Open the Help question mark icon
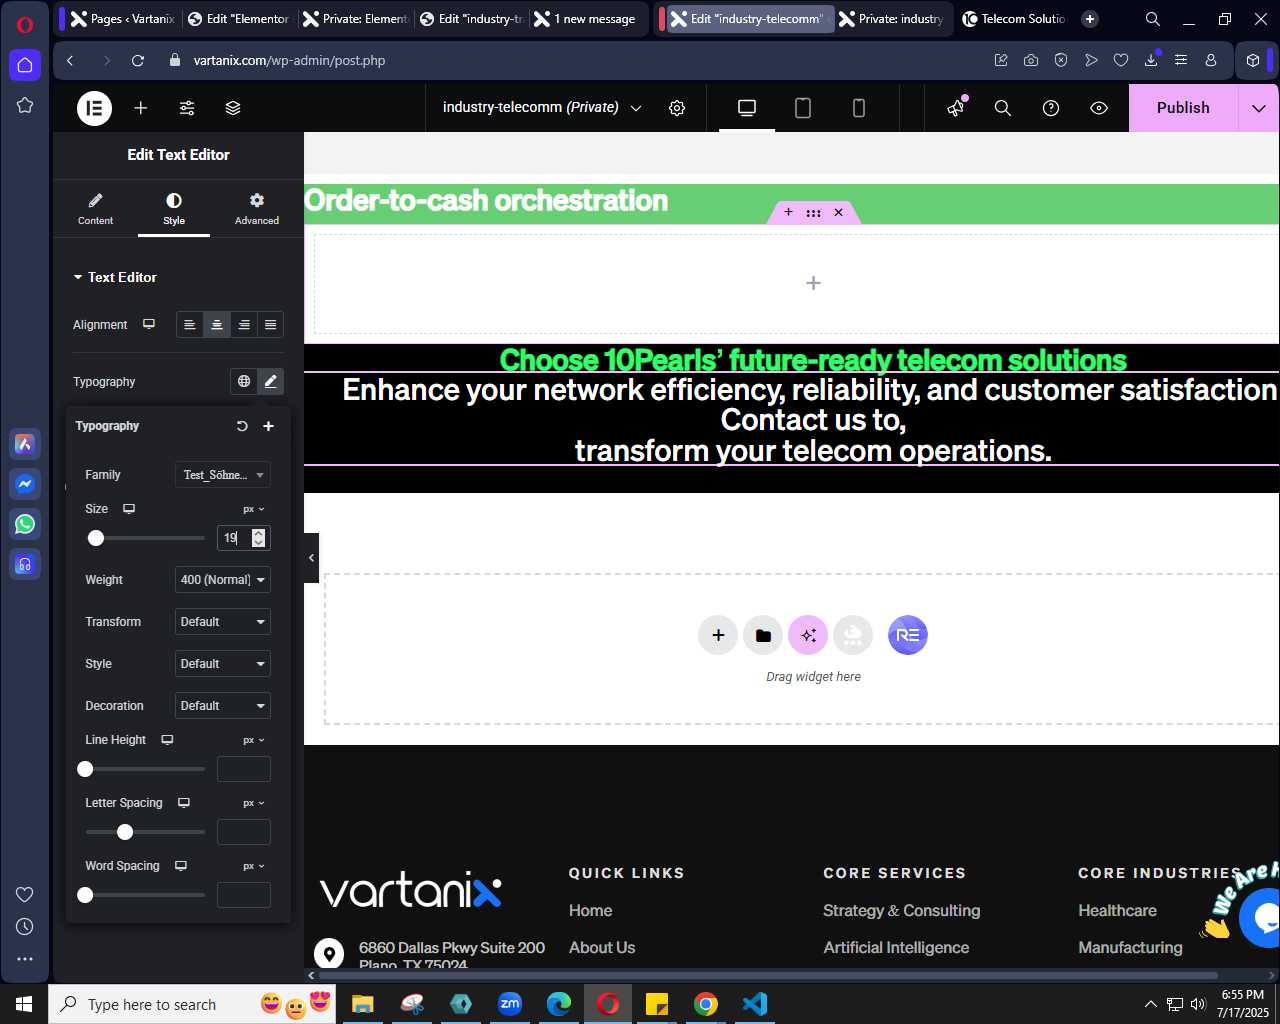Viewport: 1280px width, 1024px height. (1051, 108)
